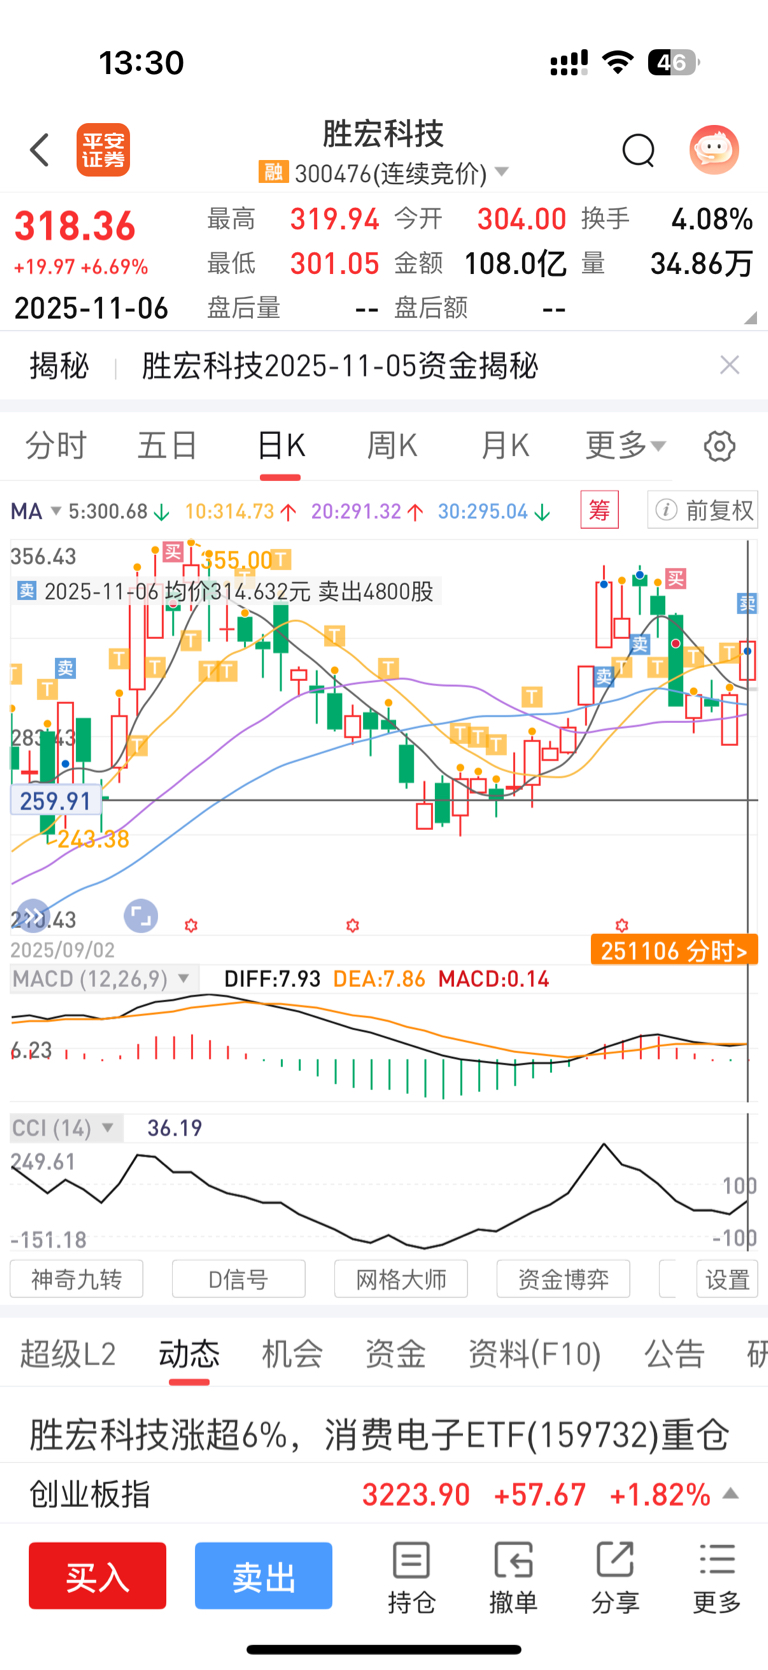
Task: Tap the DIFF:7.93 readout
Action: pyautogui.click(x=272, y=979)
